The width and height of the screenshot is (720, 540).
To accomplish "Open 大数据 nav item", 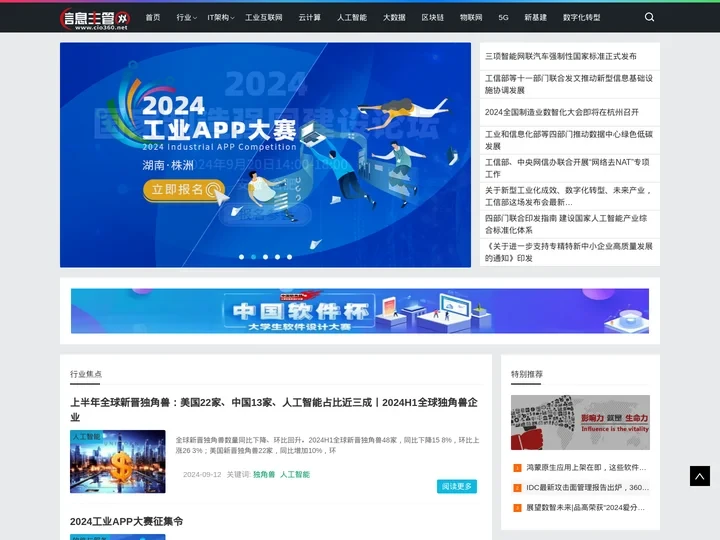I will pos(394,17).
